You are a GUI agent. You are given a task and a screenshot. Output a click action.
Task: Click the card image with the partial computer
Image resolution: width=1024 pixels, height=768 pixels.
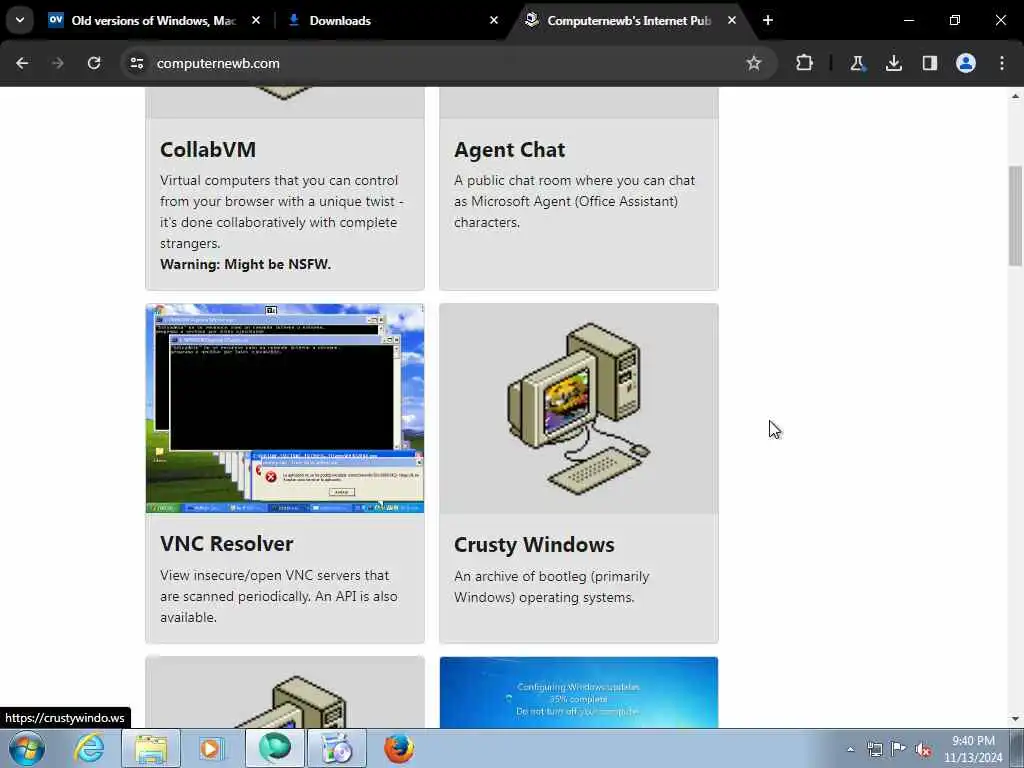(285, 692)
